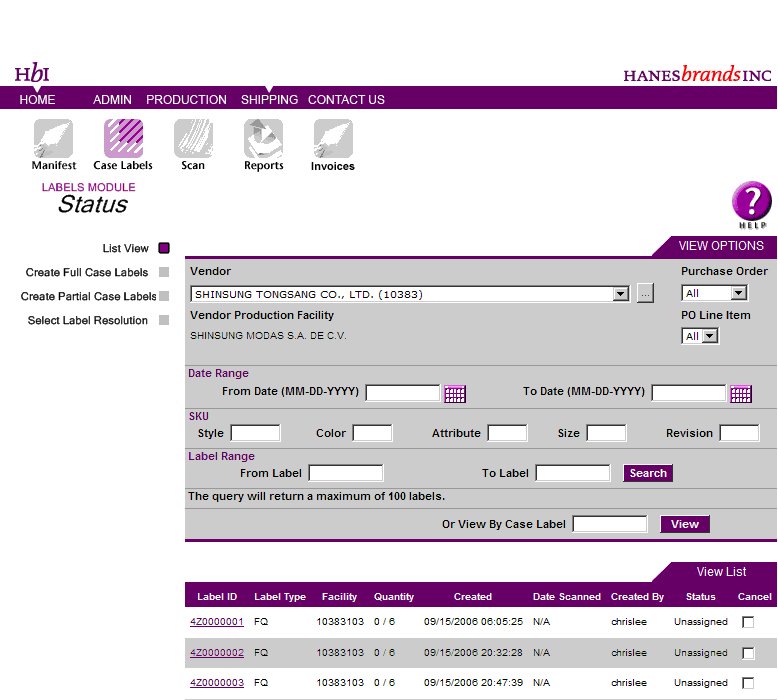Open the From Date calendar picker
Image resolution: width=778 pixels, height=700 pixels.
click(455, 394)
